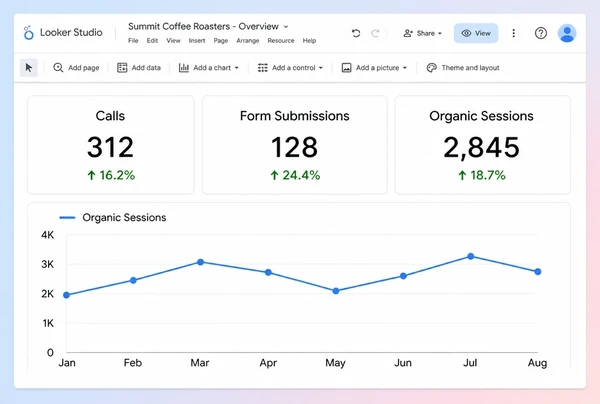Click the blue View button label

tap(483, 33)
